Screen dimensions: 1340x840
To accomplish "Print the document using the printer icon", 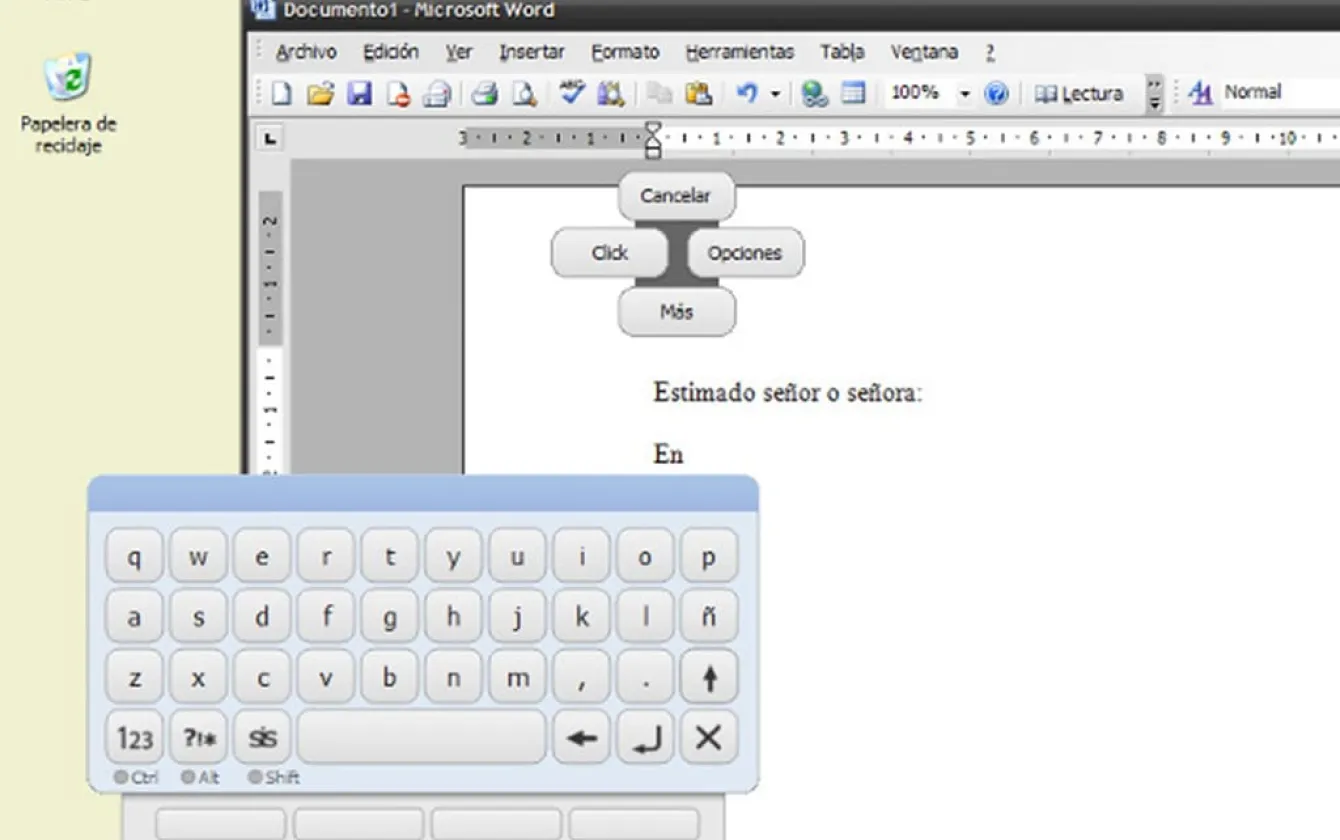I will click(x=485, y=94).
